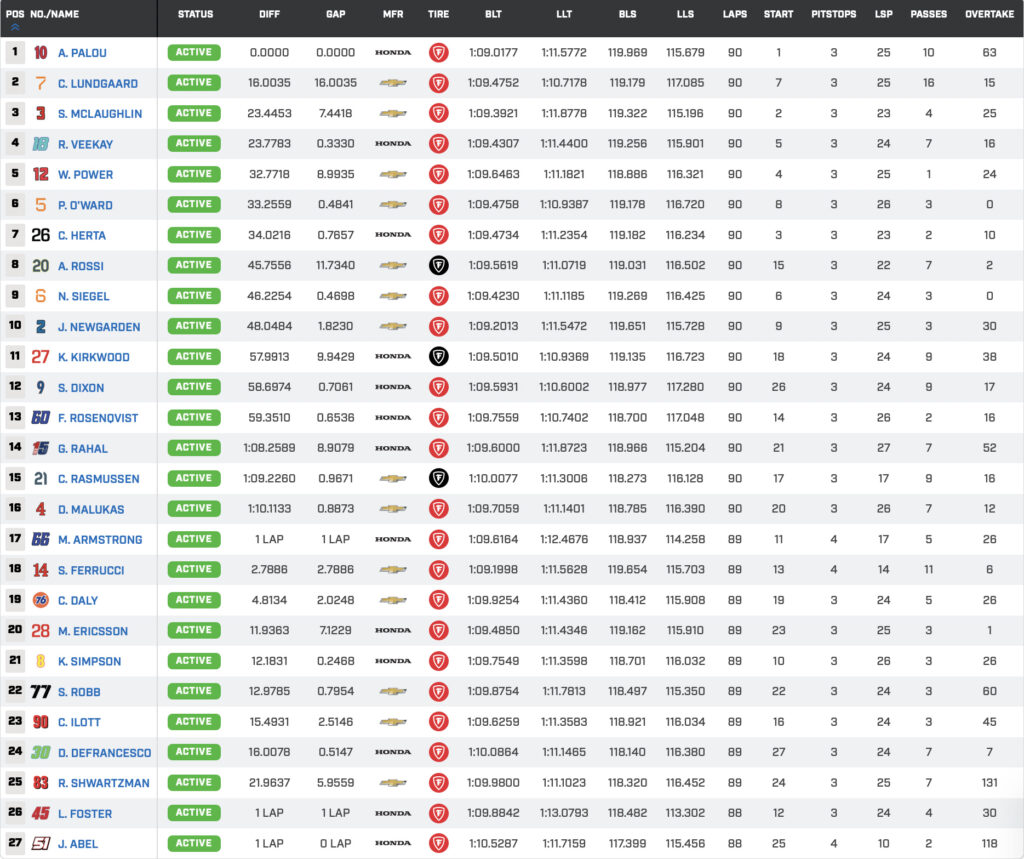Viewport: 1024px width, 859px height.
Task: Click the red Firestone tire icon for S. Ferrucci
Action: pos(439,570)
